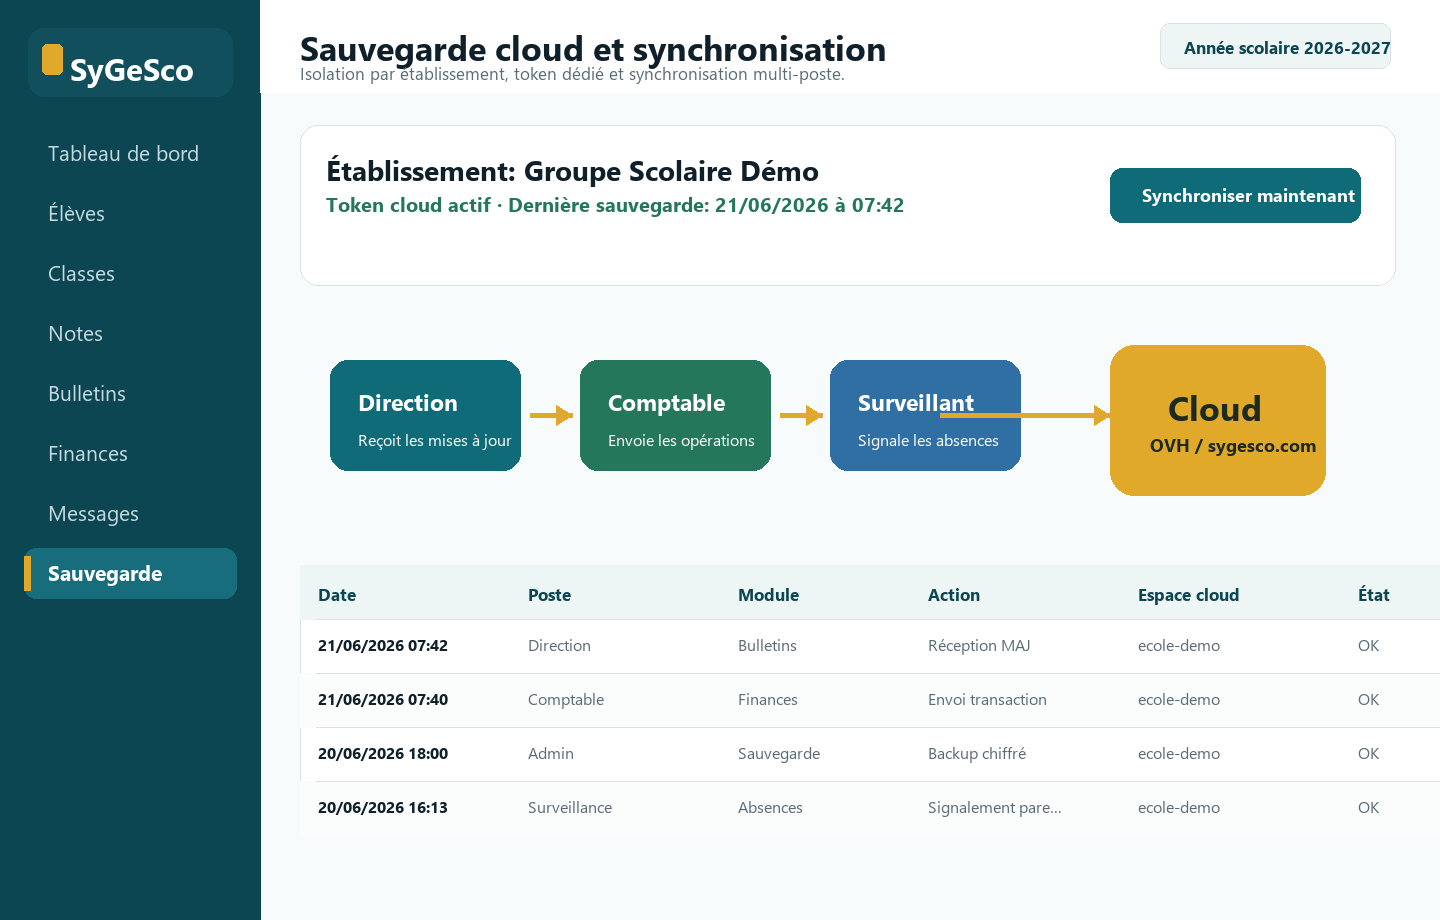This screenshot has height=920, width=1440.
Task: Select row dated 20/06/2026 16:13
Action: click(x=870, y=808)
